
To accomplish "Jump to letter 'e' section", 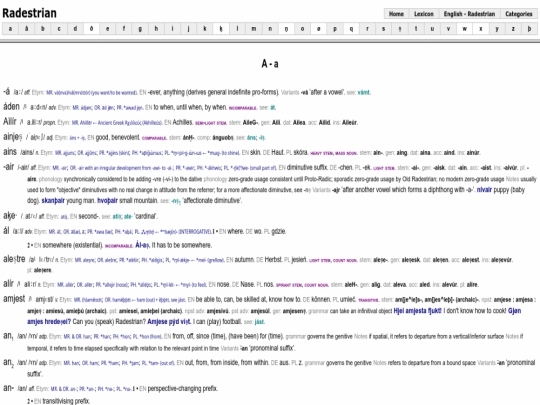I will coord(107,29).
